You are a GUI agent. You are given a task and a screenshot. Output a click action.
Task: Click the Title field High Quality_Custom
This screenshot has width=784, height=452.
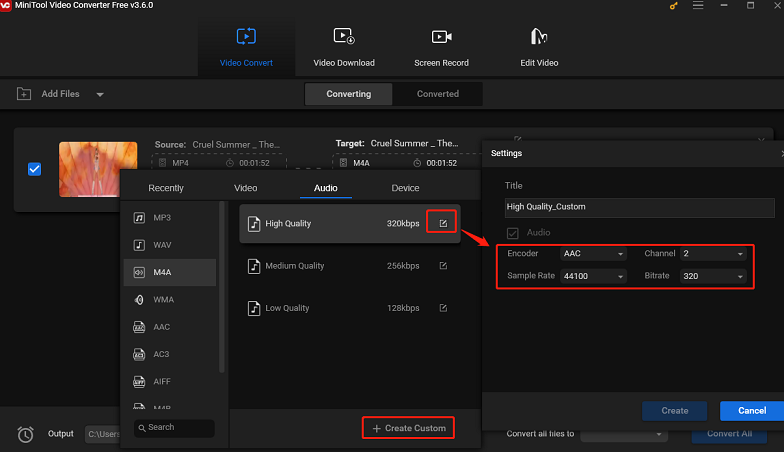tap(640, 208)
